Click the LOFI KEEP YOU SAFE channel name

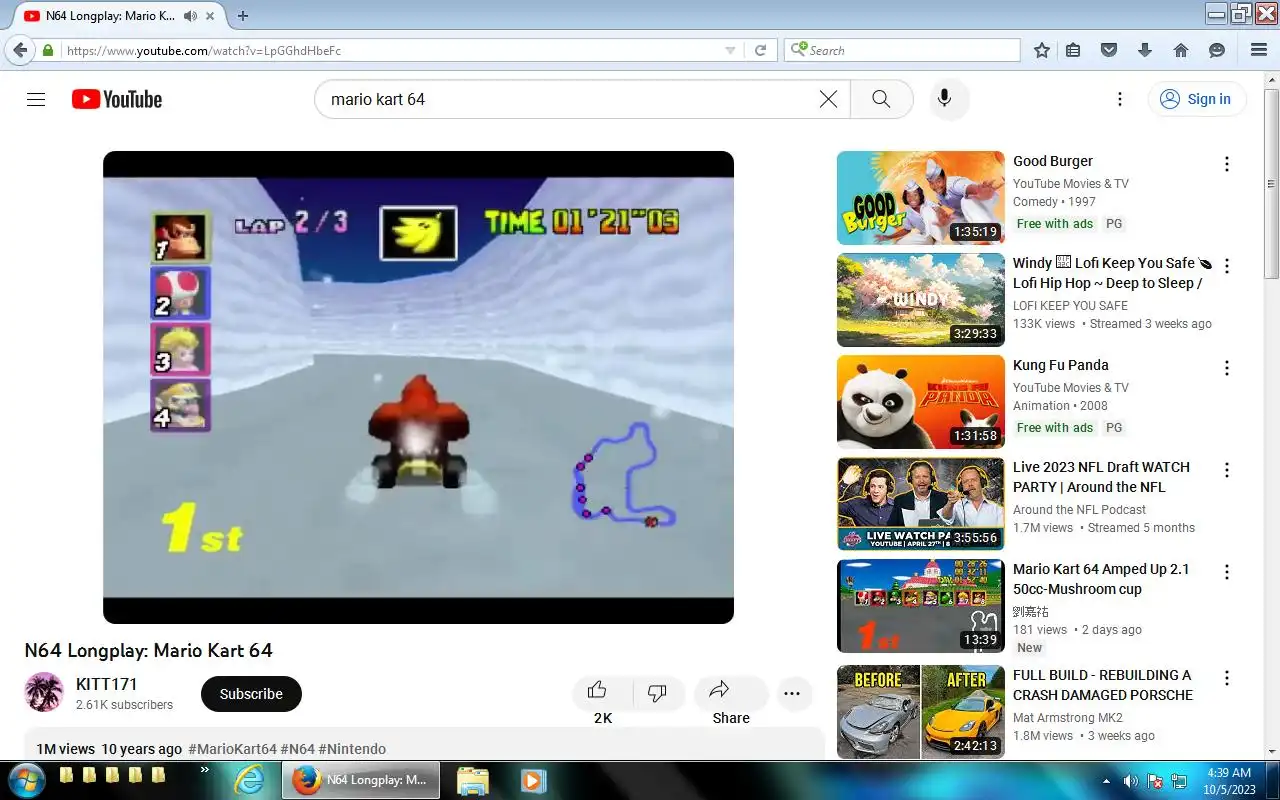1070,306
